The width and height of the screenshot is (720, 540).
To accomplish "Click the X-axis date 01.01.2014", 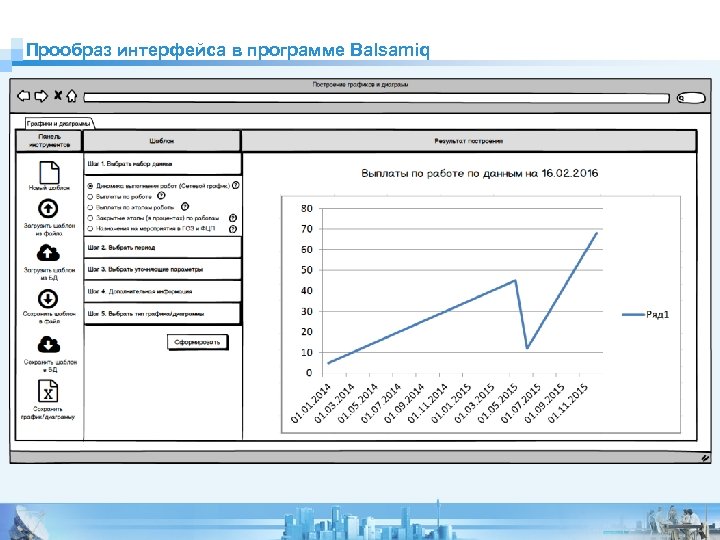I will 311,403.
